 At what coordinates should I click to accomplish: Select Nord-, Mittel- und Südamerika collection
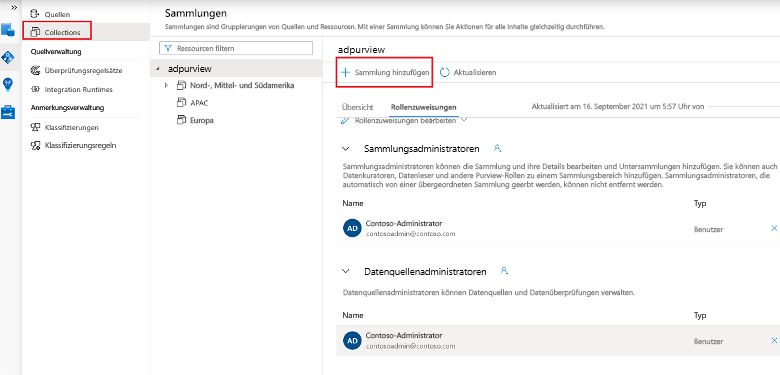pos(242,86)
